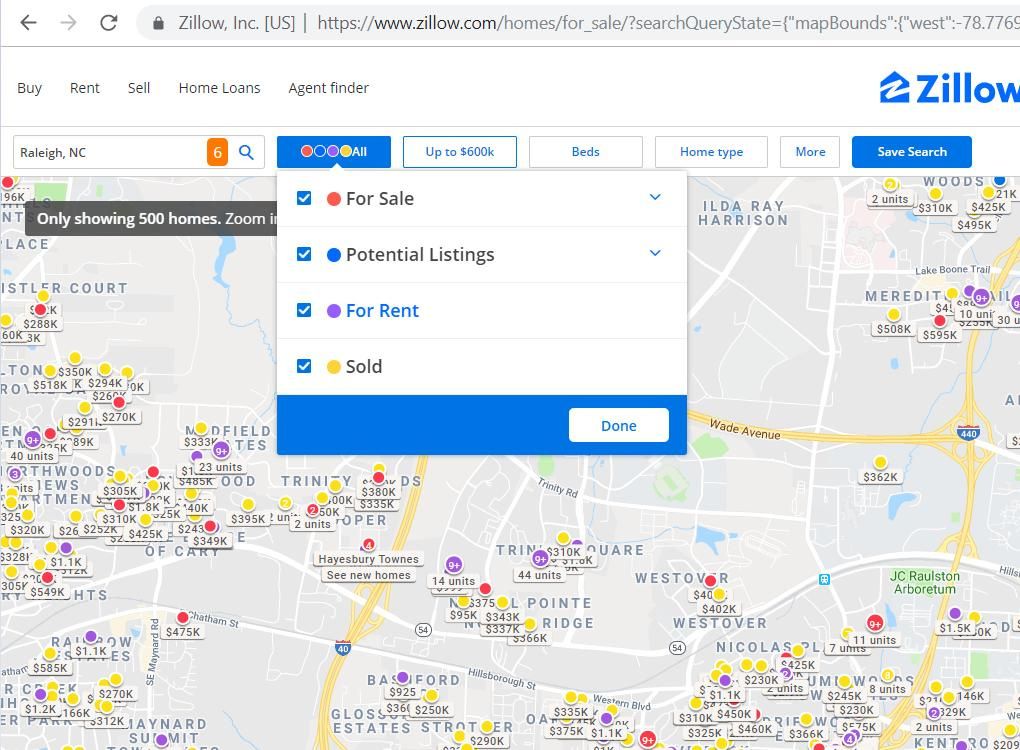Select the purple 9+ cluster above 14 units

tap(454, 565)
